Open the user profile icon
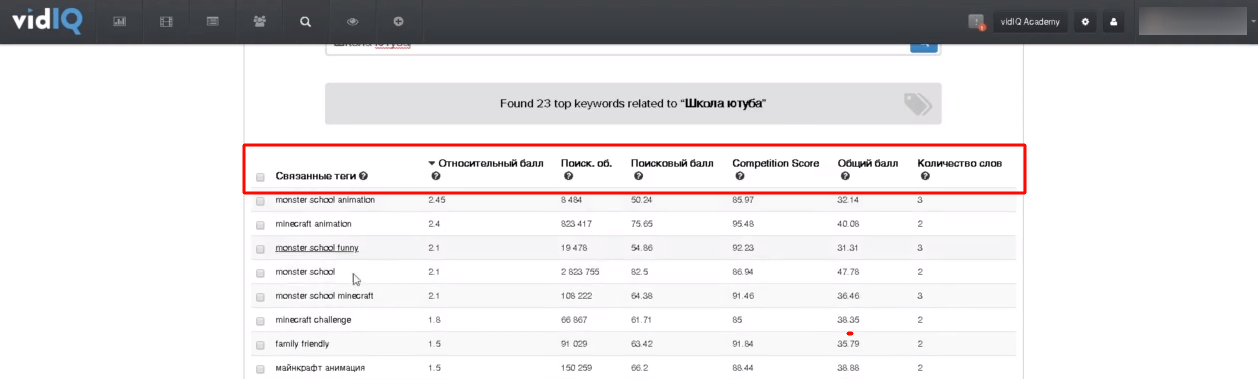 pos(1113,22)
